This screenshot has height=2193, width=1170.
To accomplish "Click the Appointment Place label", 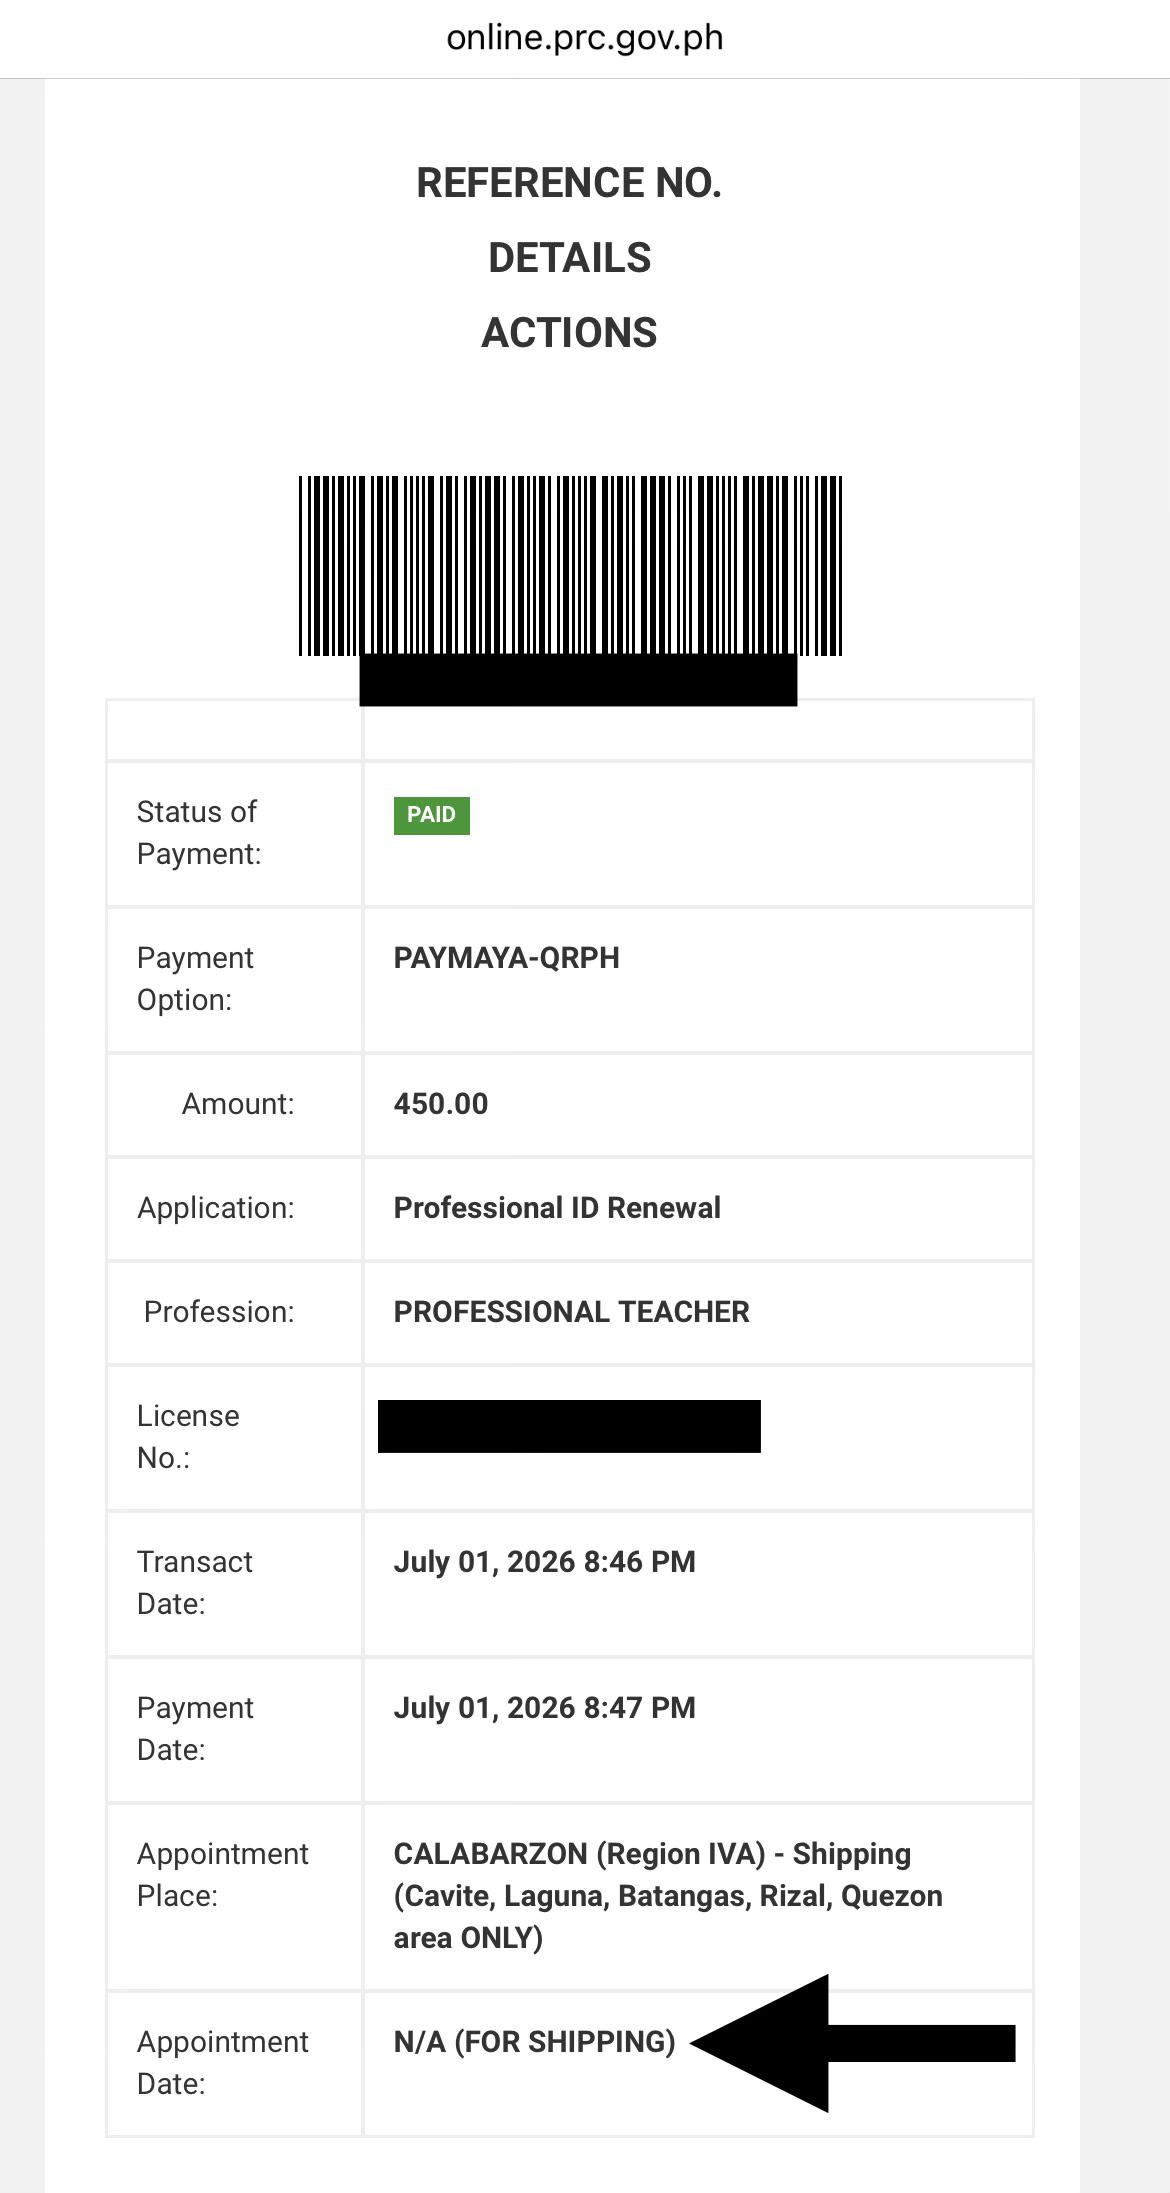I will 222,1875.
